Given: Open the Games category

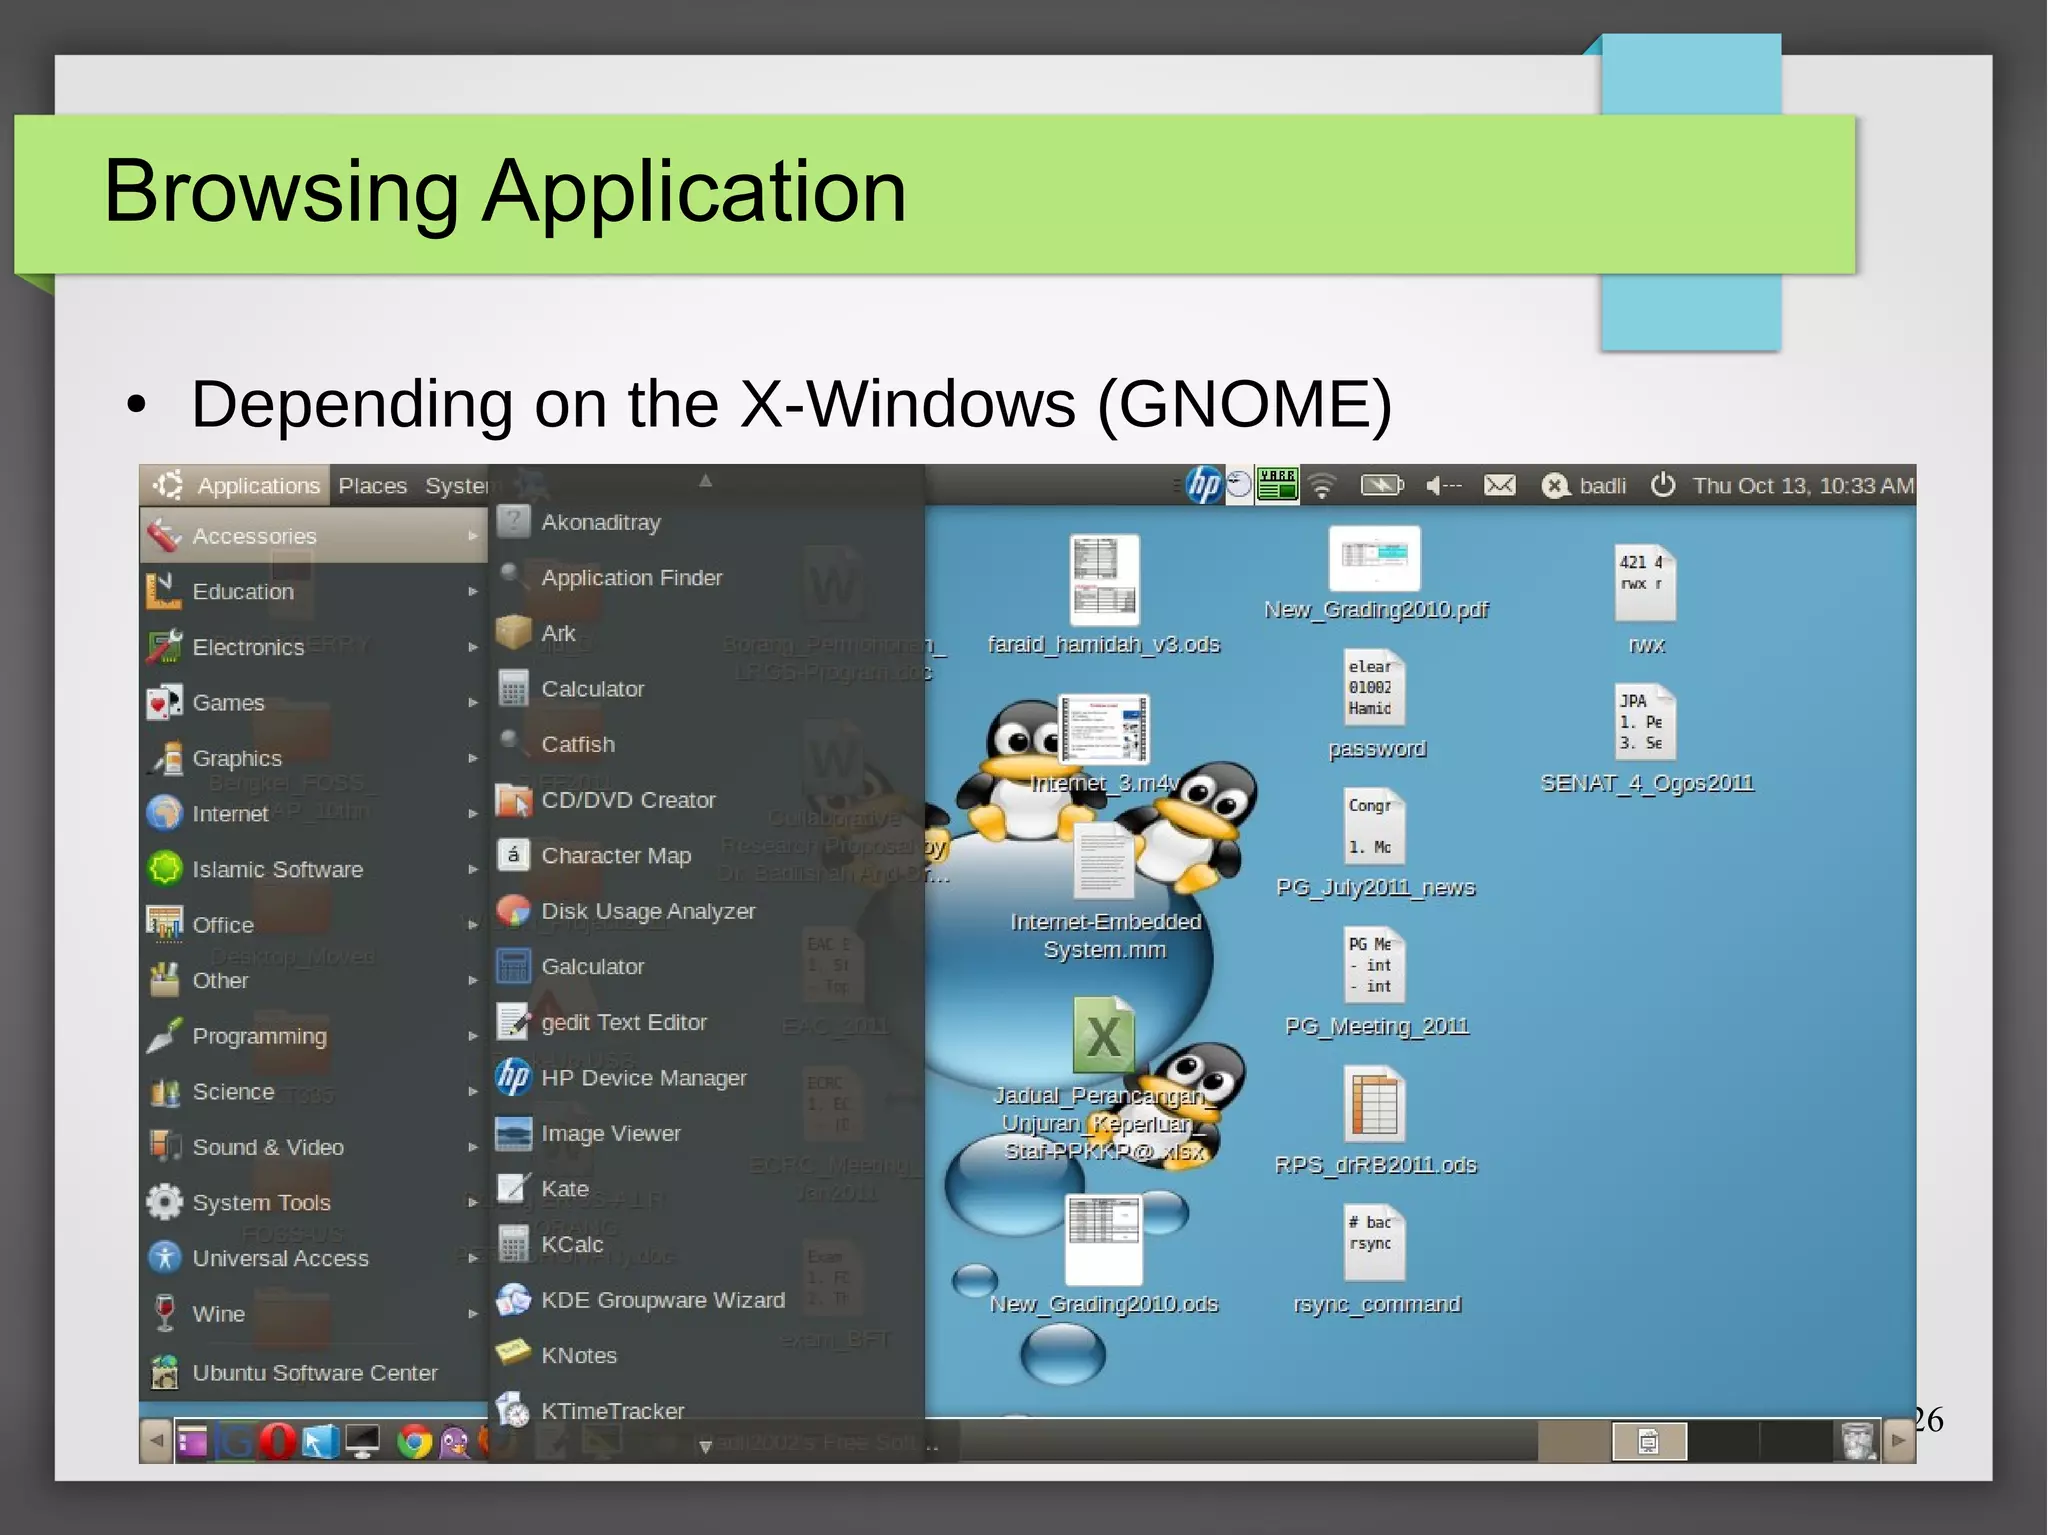Looking at the screenshot, I should pyautogui.click(x=313, y=702).
